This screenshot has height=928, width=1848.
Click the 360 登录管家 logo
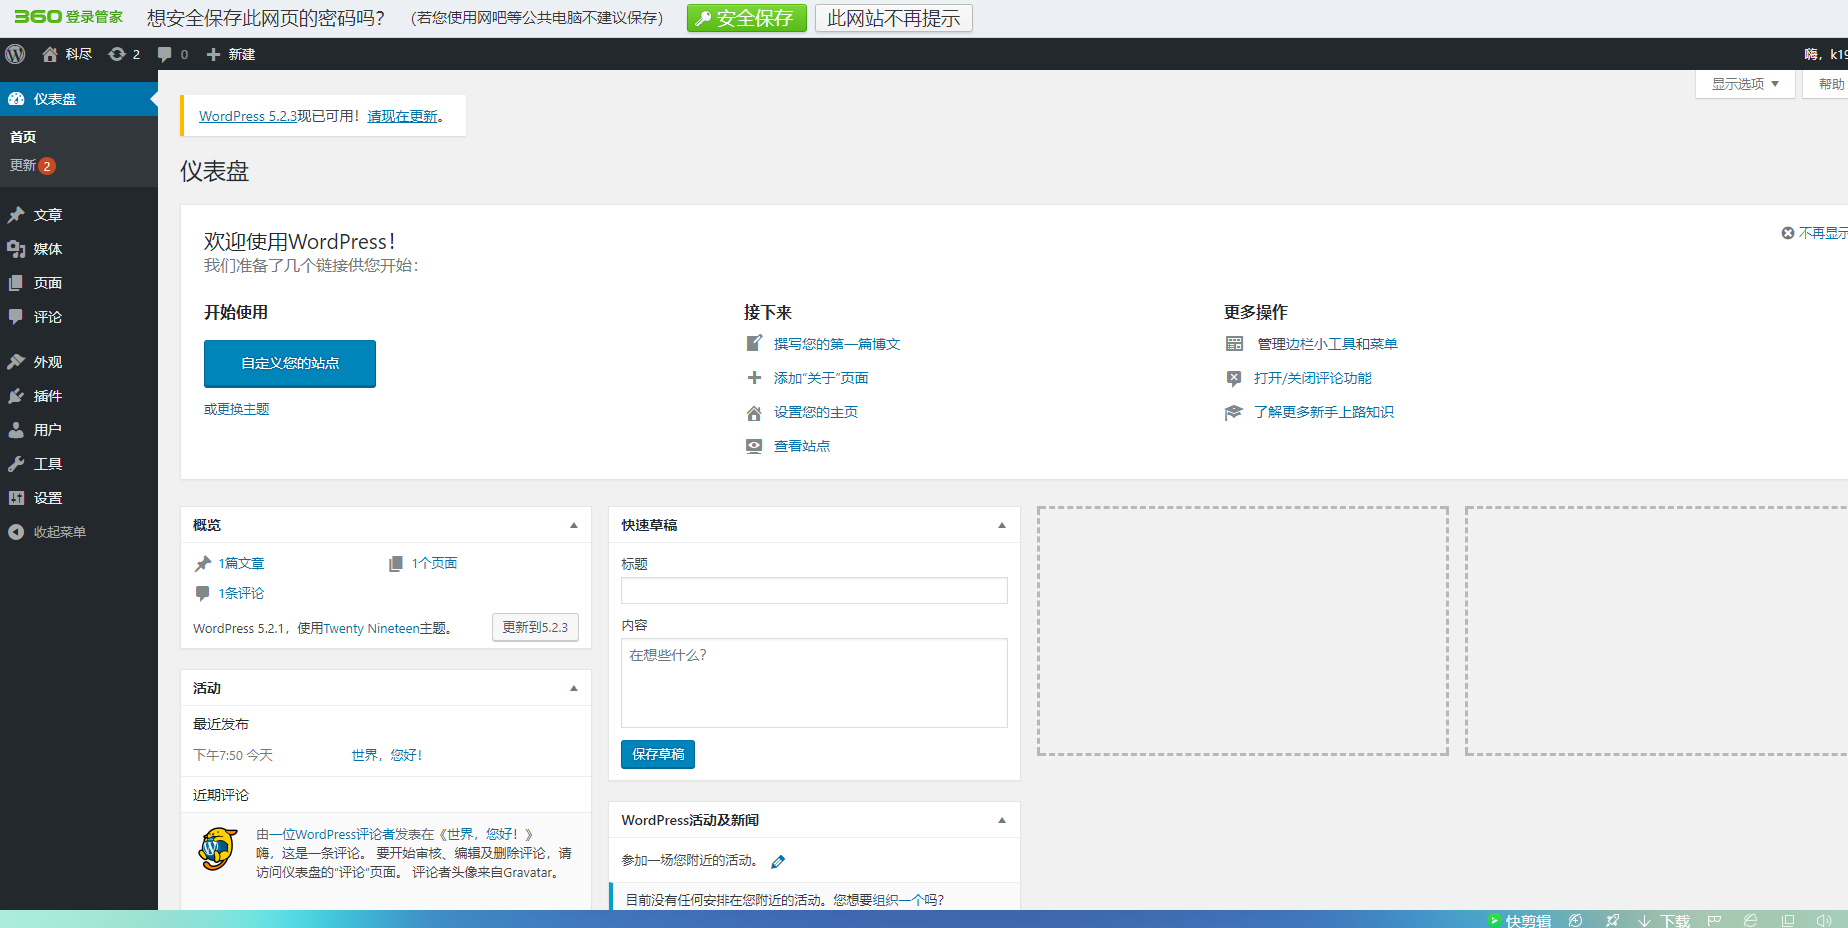[68, 17]
